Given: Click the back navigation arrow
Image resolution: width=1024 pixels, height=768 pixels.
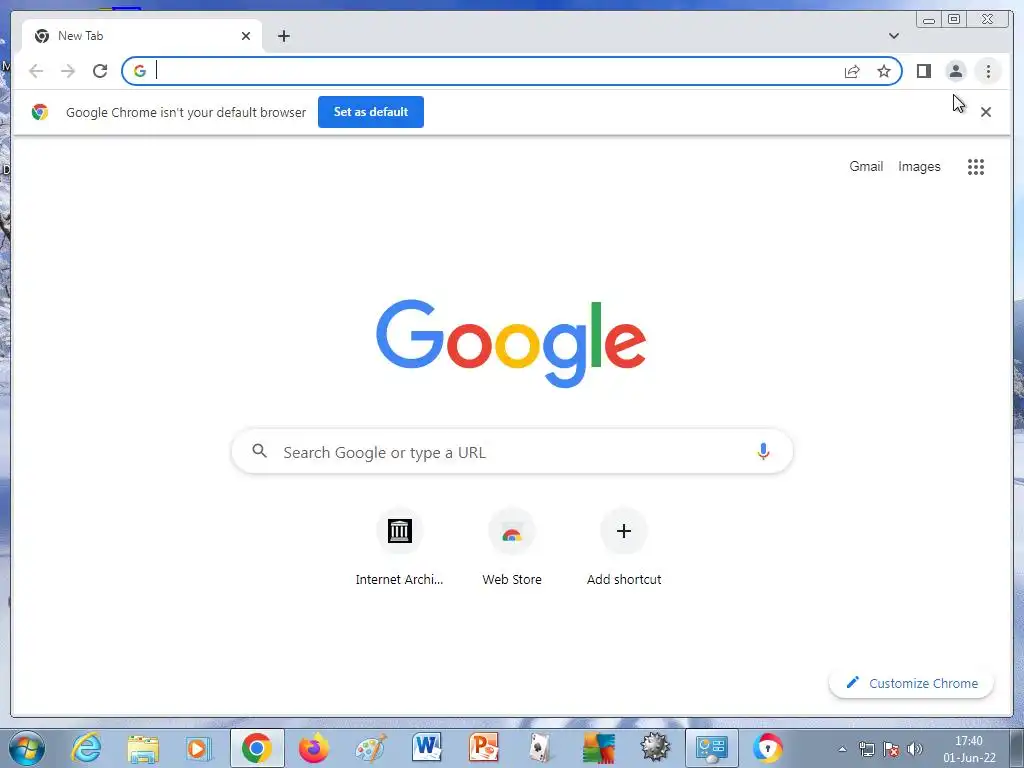Looking at the screenshot, I should [36, 71].
